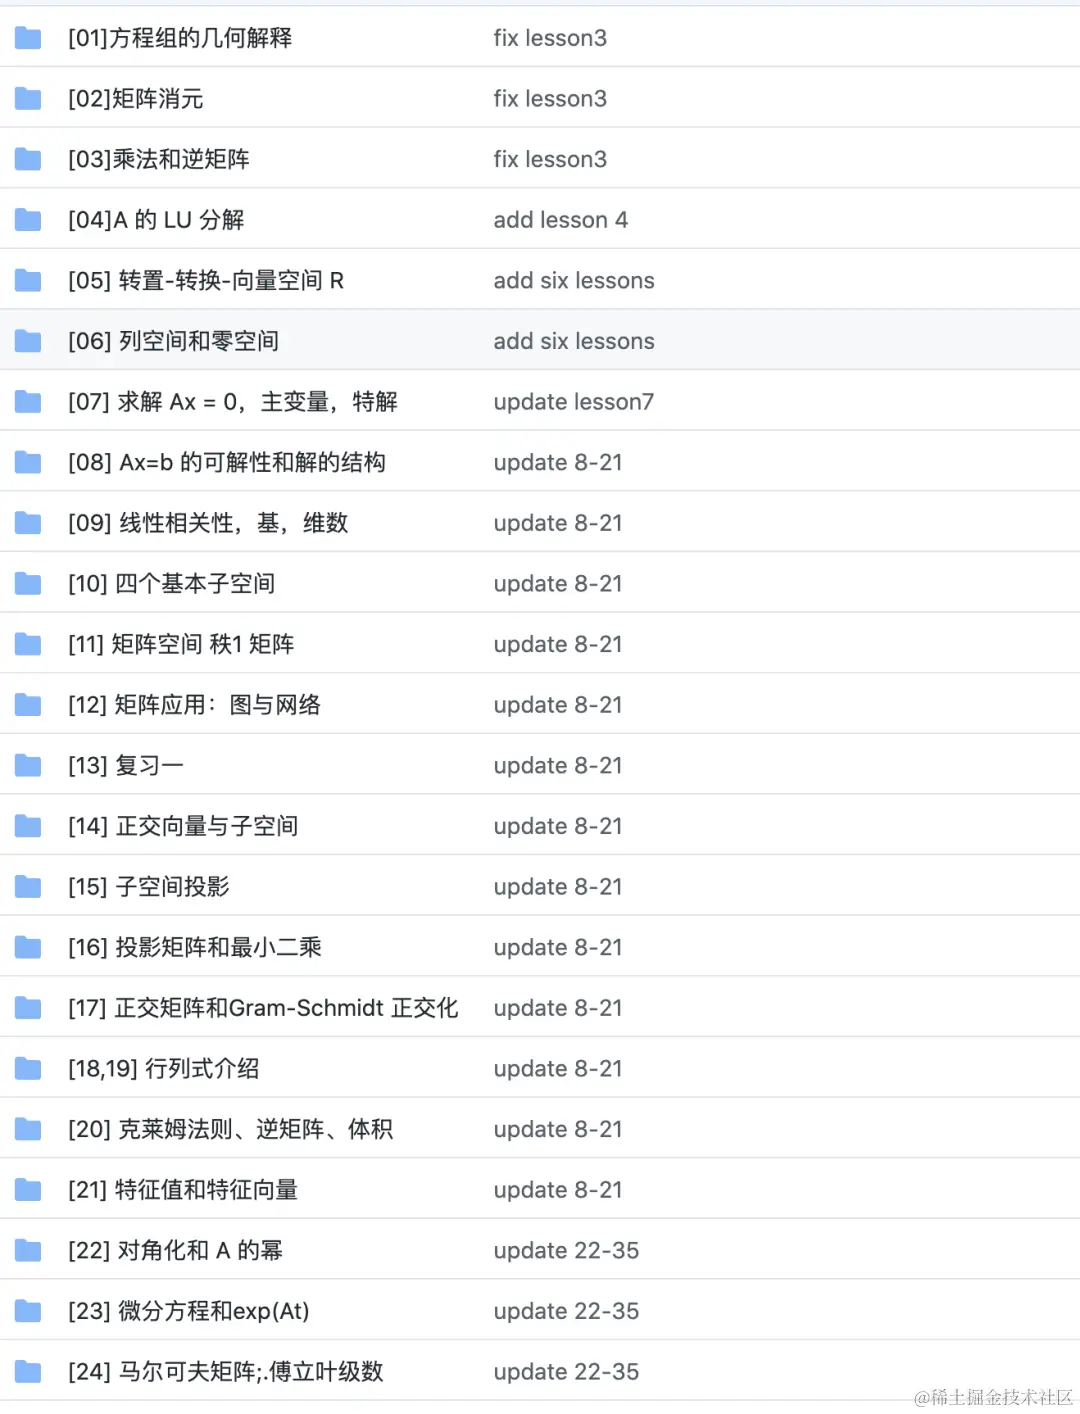This screenshot has width=1080, height=1414.
Task: Click the add six lessons commit beside [06]
Action: click(573, 340)
